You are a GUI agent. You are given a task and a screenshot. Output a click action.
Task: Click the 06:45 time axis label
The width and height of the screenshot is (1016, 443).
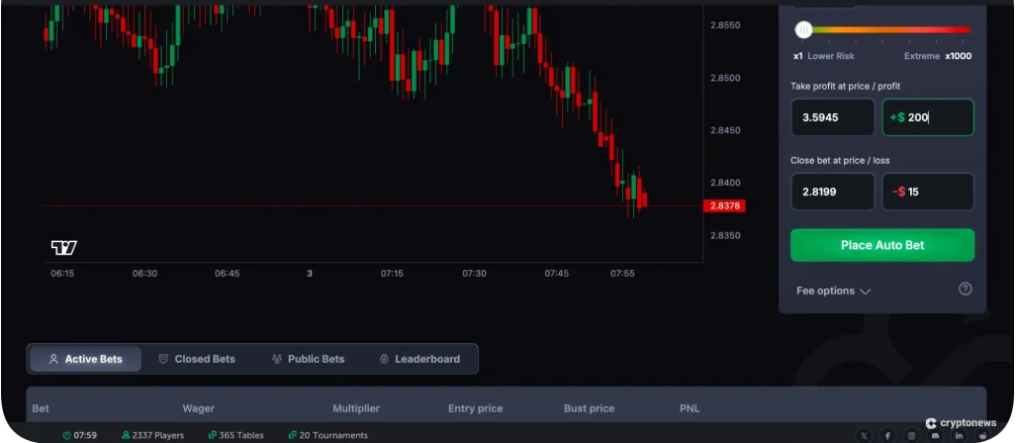pyautogui.click(x=227, y=273)
